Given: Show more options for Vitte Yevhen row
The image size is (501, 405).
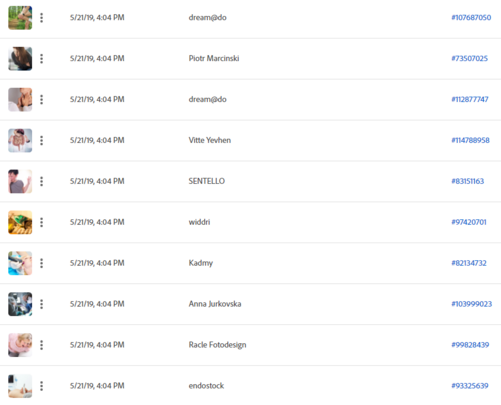Looking at the screenshot, I should pyautogui.click(x=42, y=140).
